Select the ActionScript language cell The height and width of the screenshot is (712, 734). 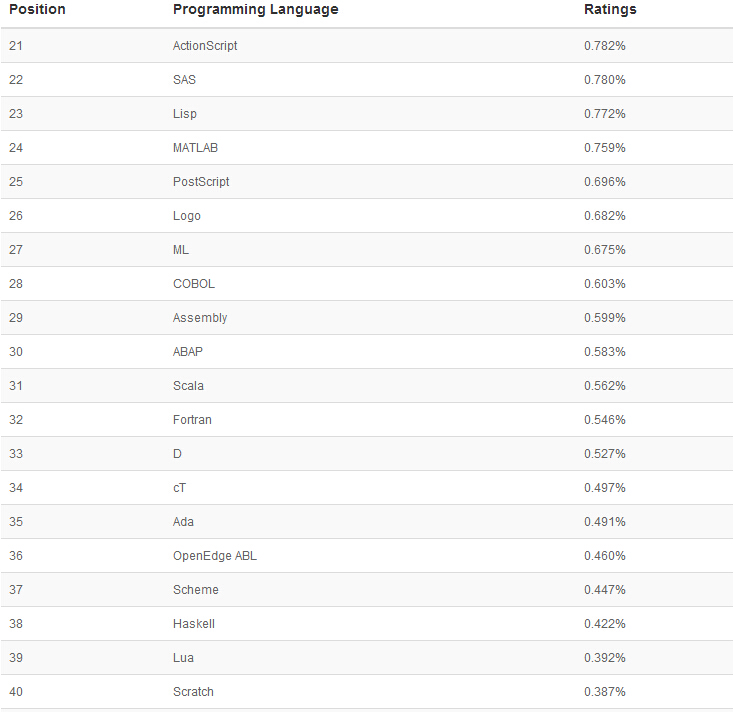point(205,46)
